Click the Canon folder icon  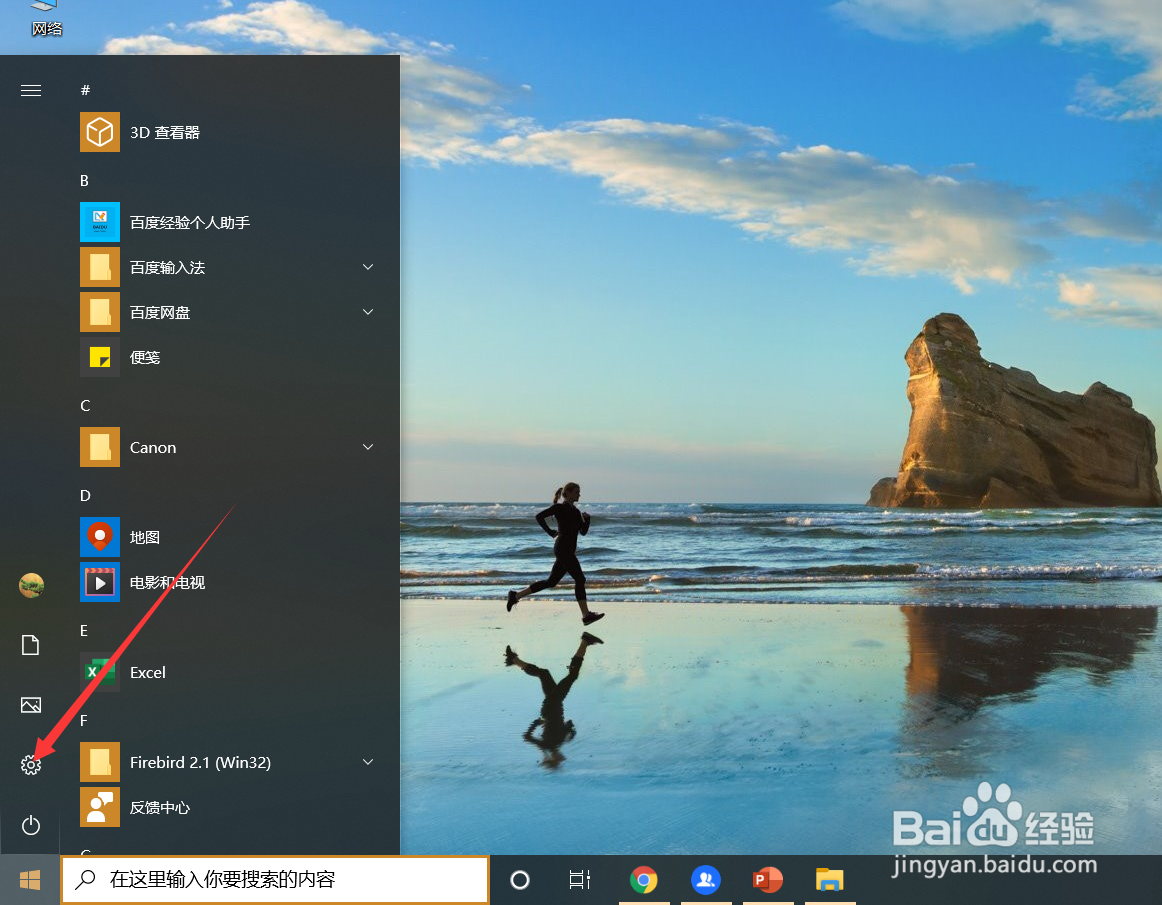pos(100,447)
